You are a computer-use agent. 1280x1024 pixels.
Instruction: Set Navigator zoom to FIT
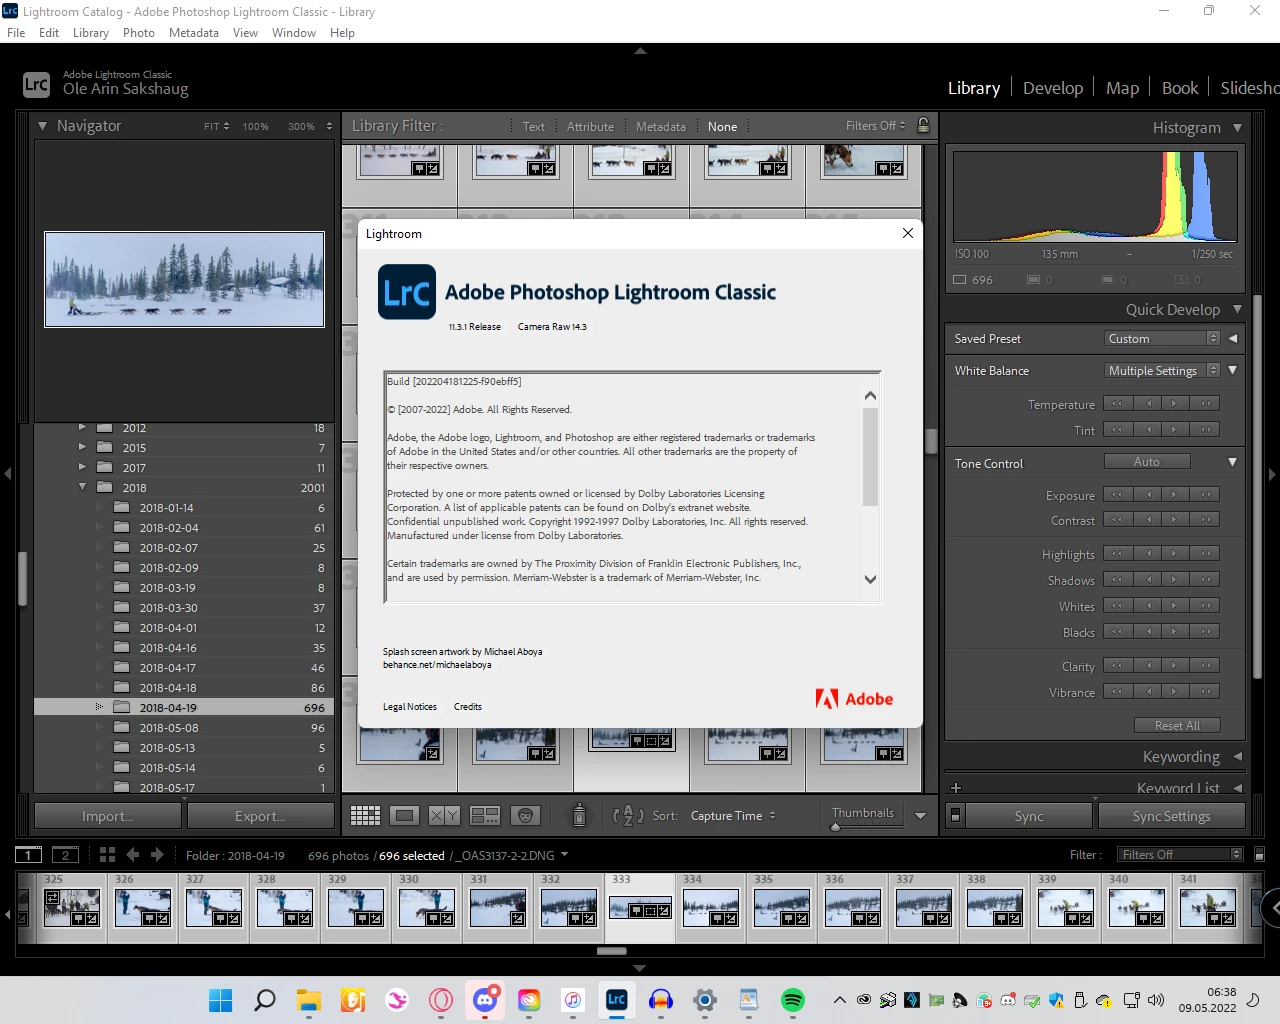[216, 127]
